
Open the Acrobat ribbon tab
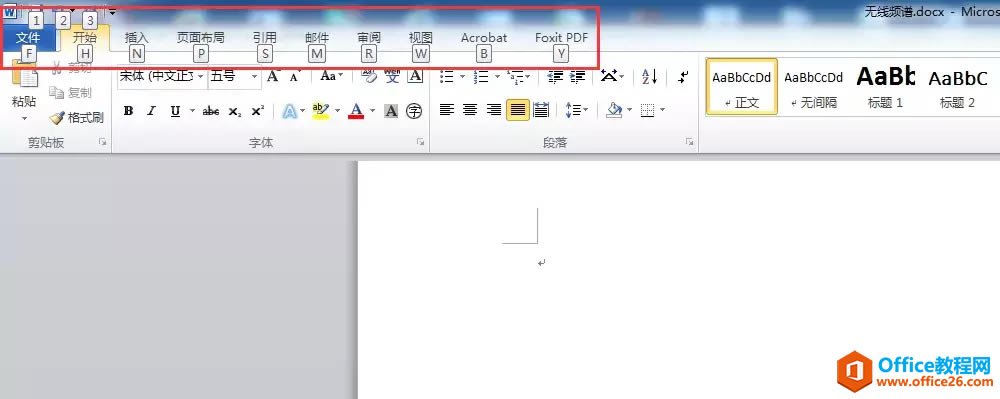(x=484, y=38)
